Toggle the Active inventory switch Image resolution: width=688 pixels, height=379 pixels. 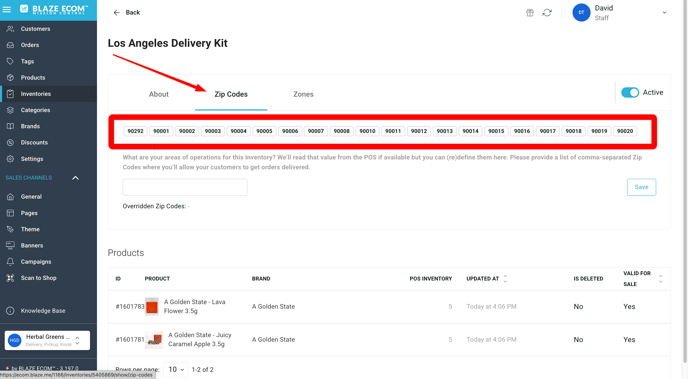coord(630,93)
